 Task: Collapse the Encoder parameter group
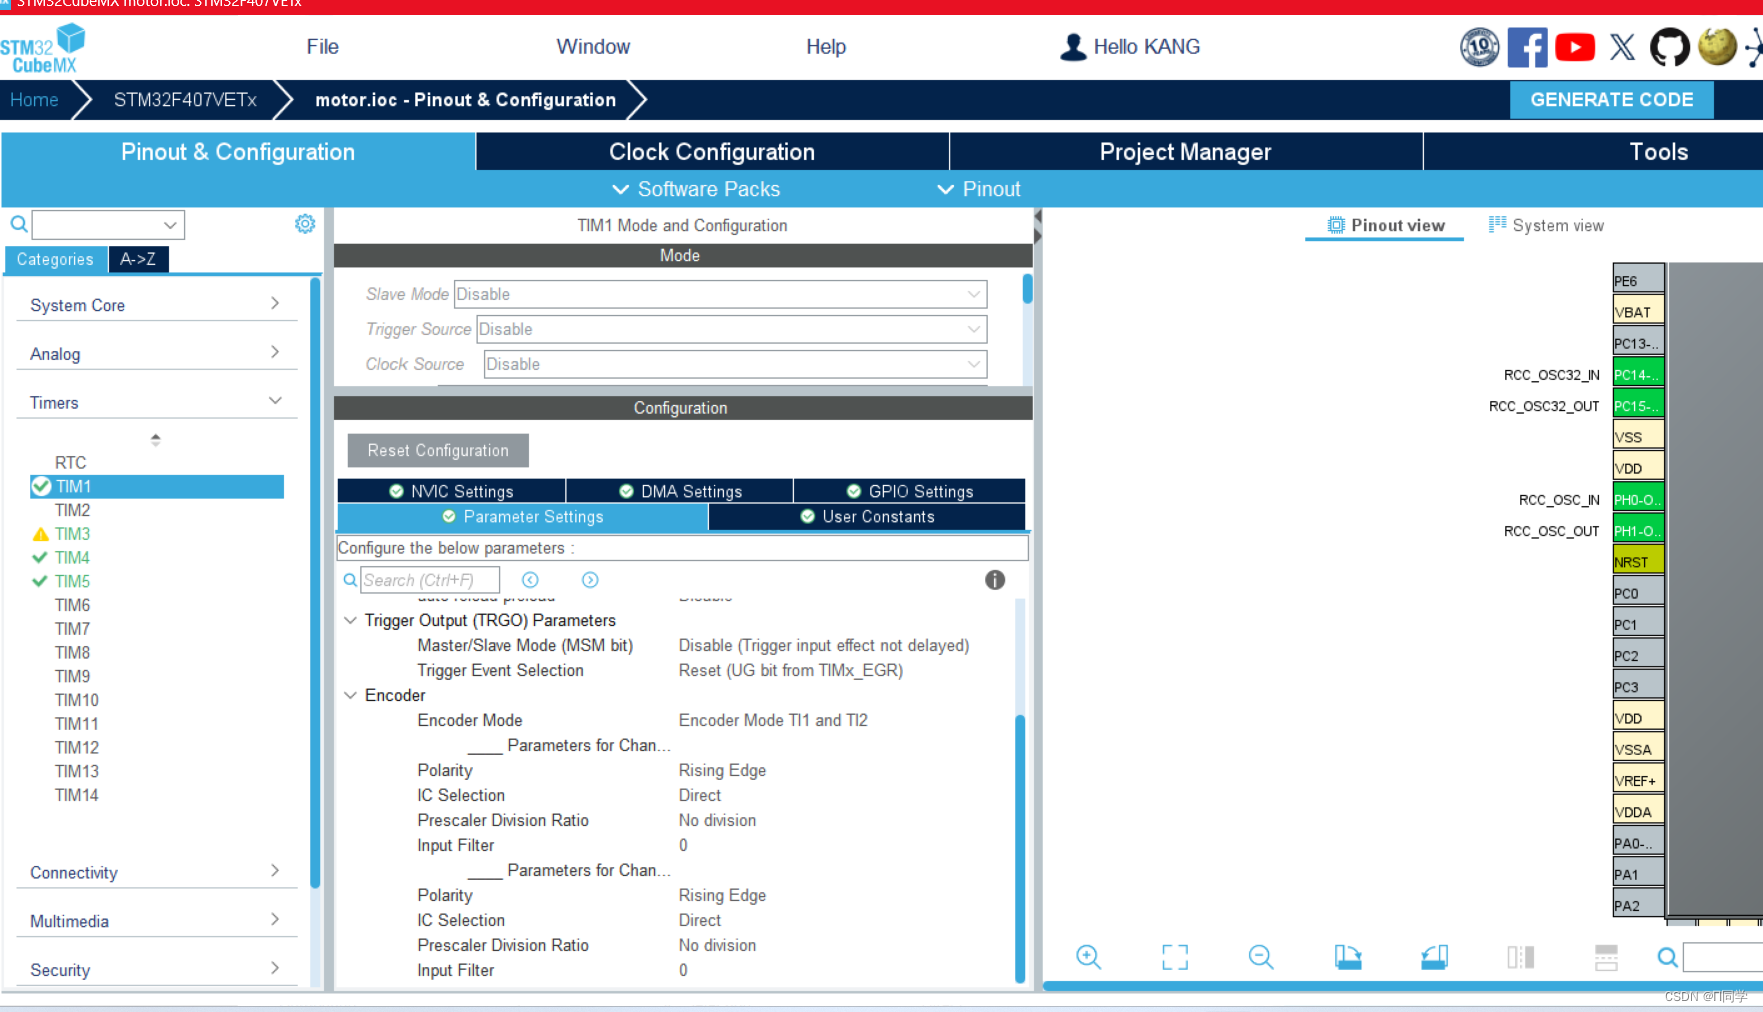(x=350, y=695)
